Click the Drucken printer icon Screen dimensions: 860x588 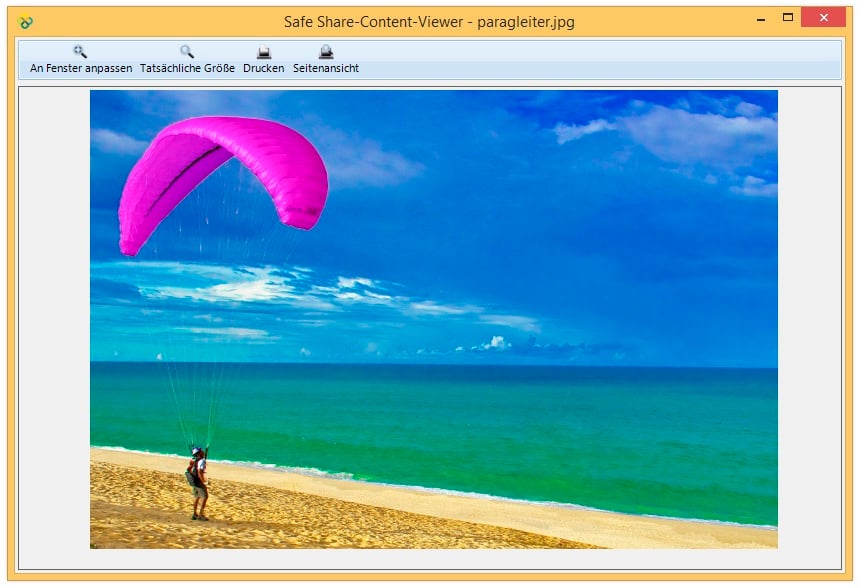(264, 53)
